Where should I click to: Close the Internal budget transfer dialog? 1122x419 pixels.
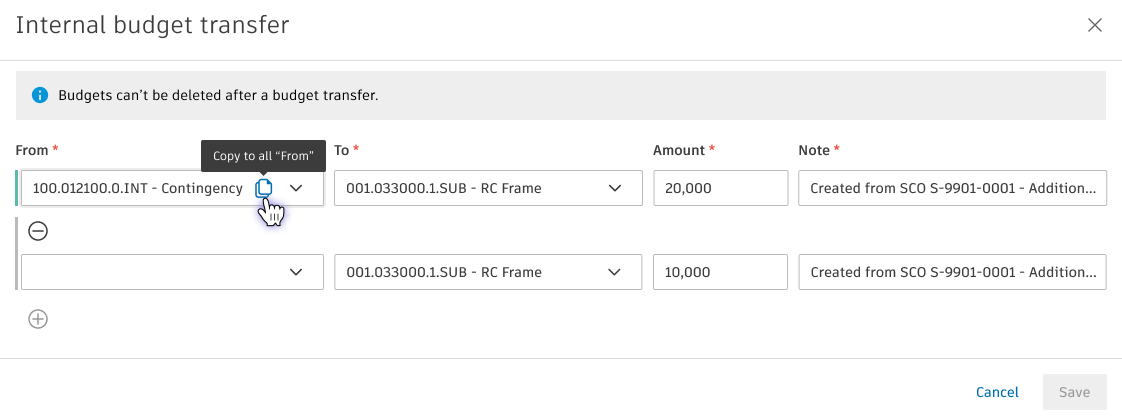1095,26
